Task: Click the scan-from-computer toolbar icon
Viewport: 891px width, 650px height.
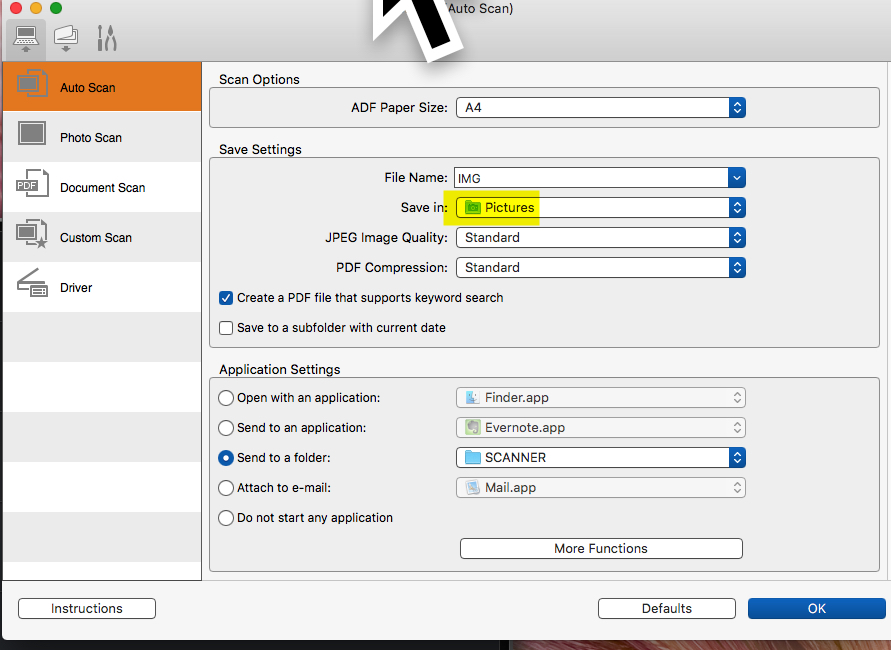Action: pos(26,39)
